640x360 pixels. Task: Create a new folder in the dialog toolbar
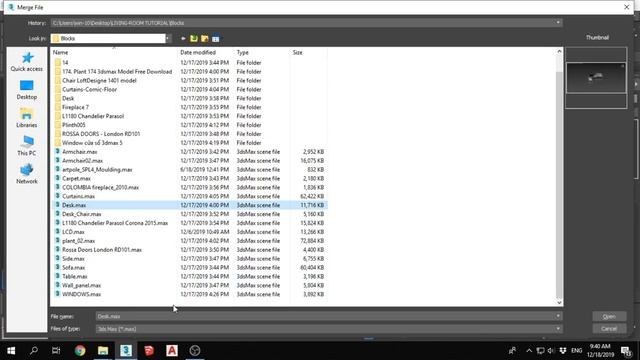[x=204, y=39]
